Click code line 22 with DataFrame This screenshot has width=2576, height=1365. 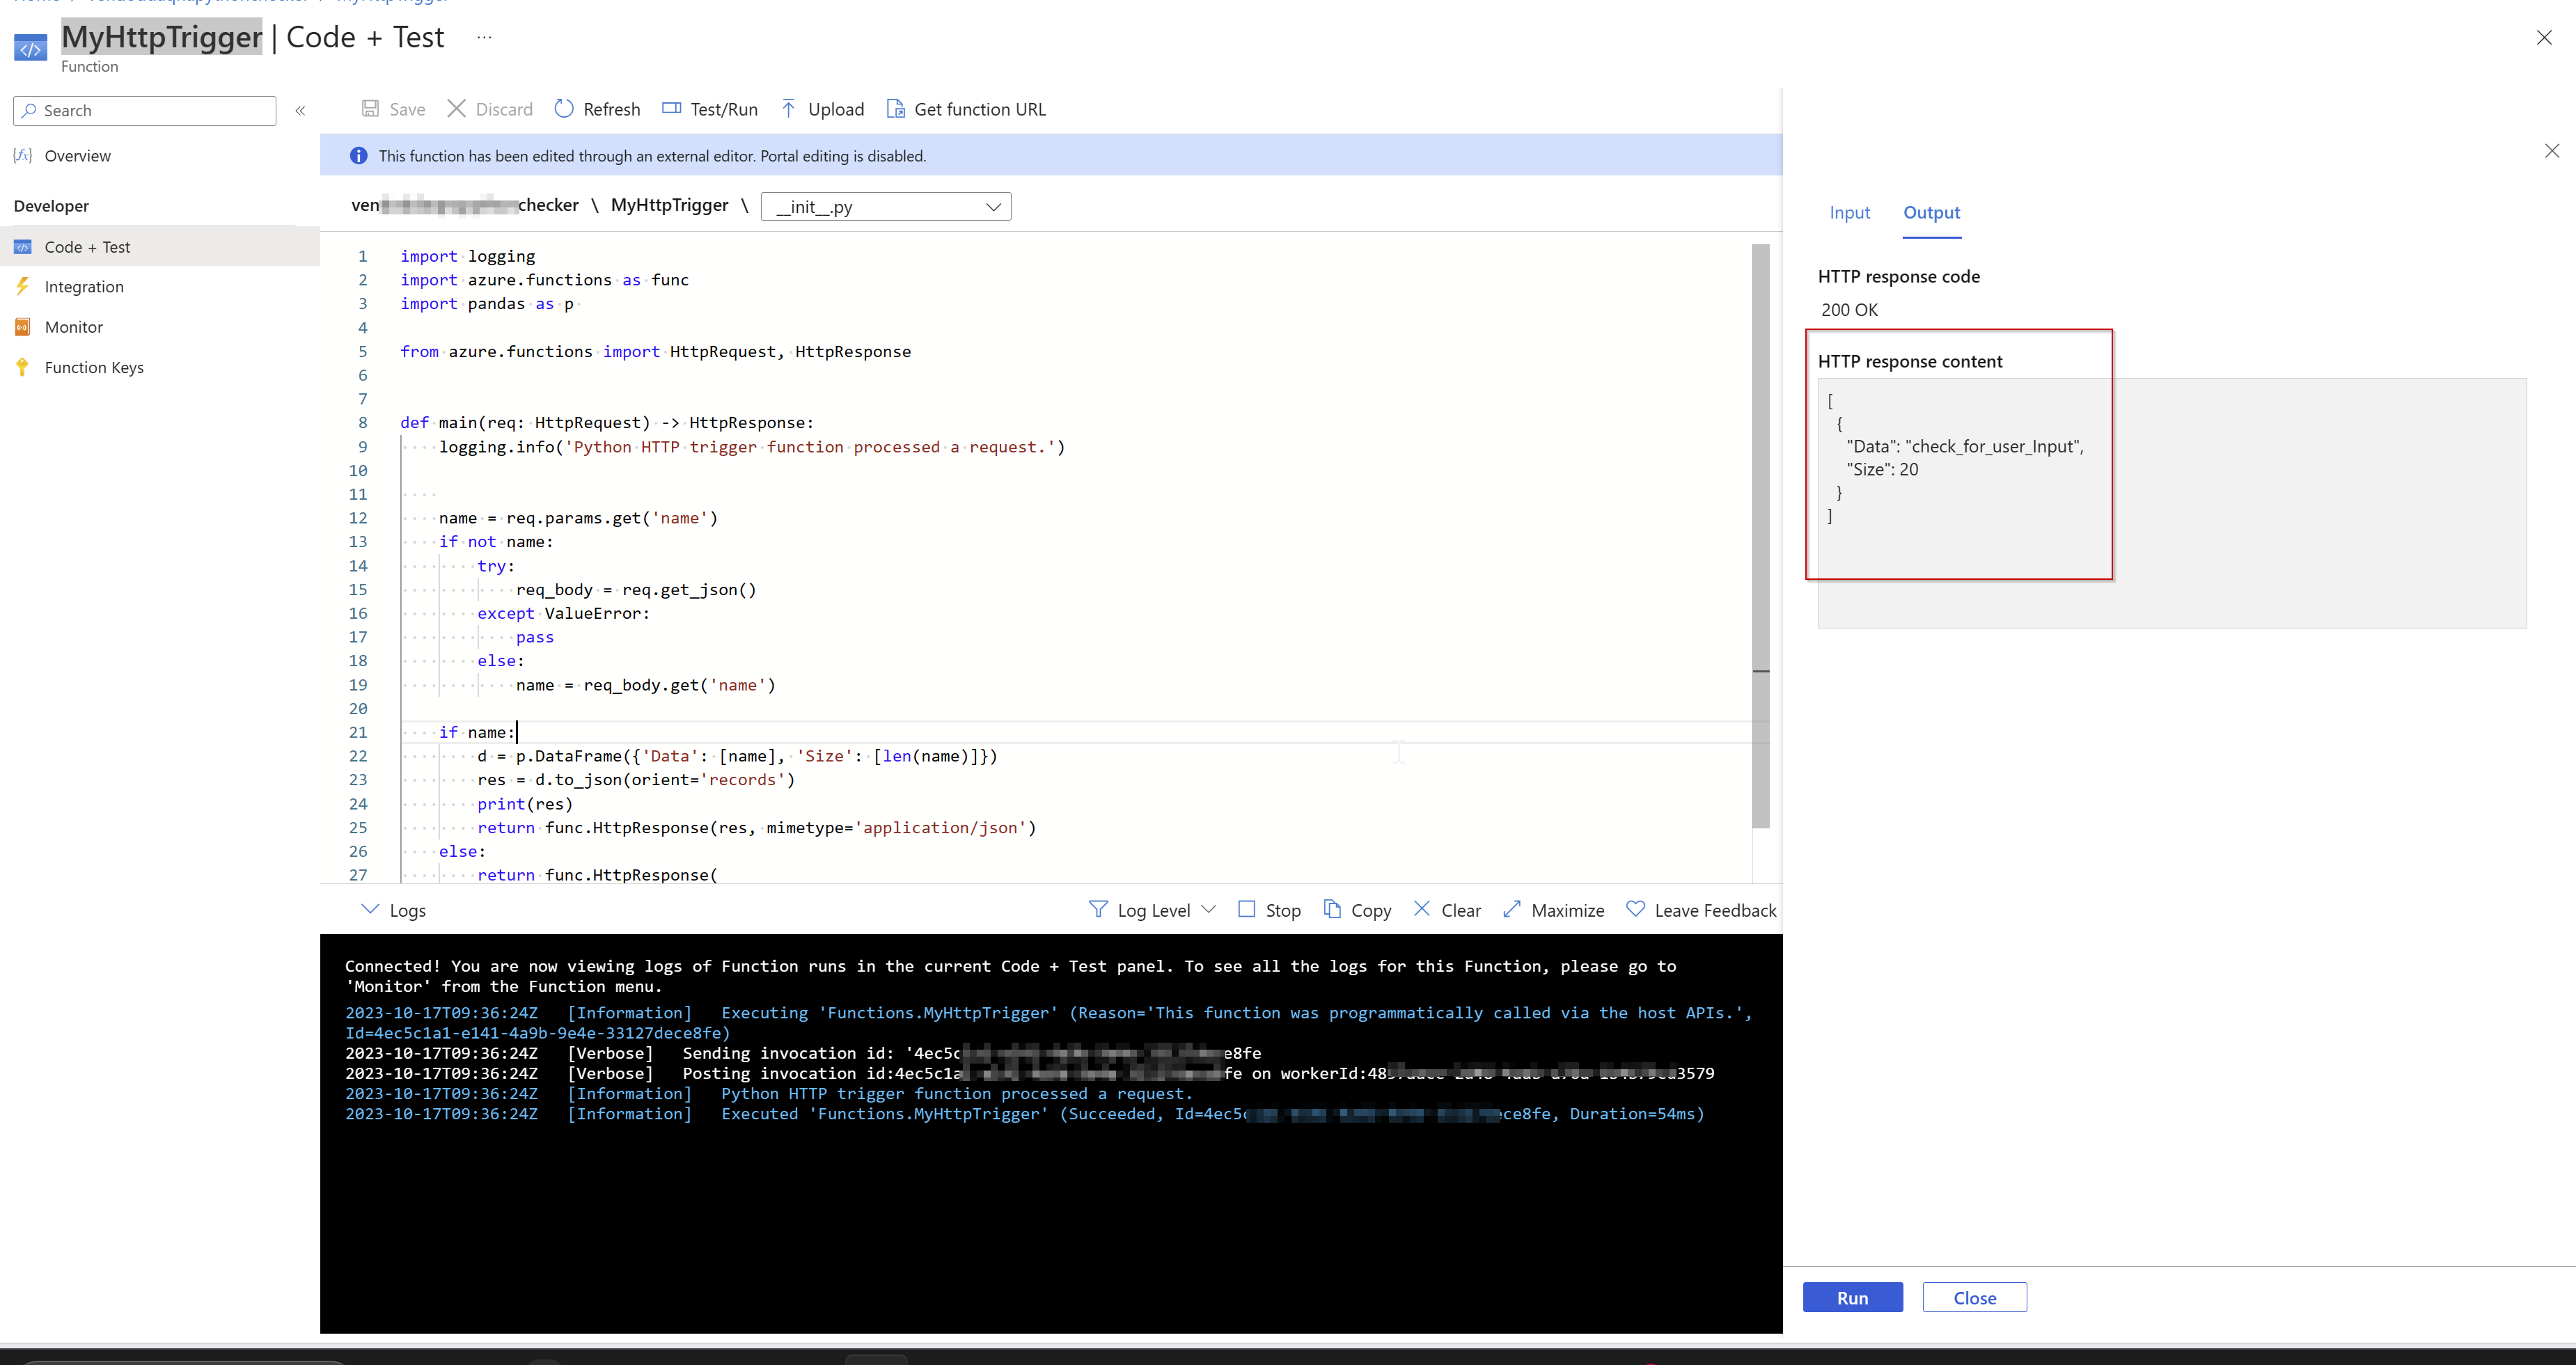tap(737, 756)
